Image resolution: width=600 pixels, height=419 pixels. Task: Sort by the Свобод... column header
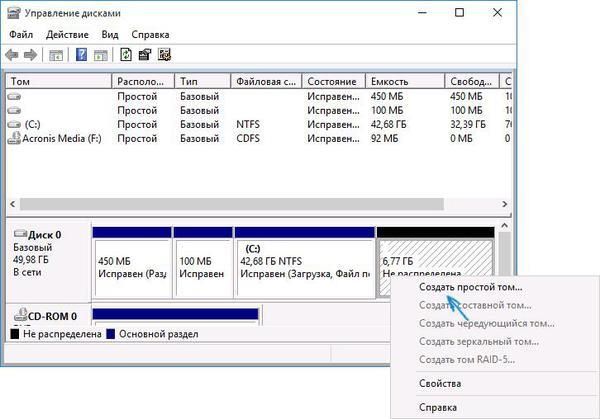click(x=472, y=82)
